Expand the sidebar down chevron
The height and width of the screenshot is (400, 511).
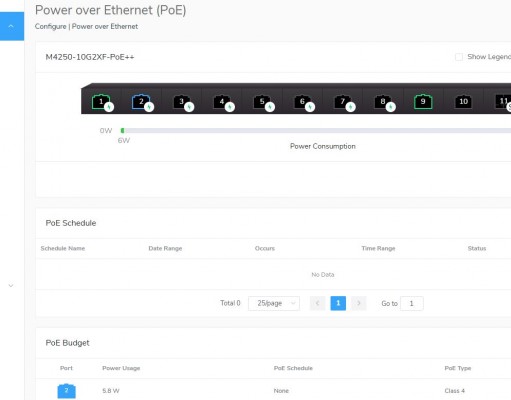11,286
